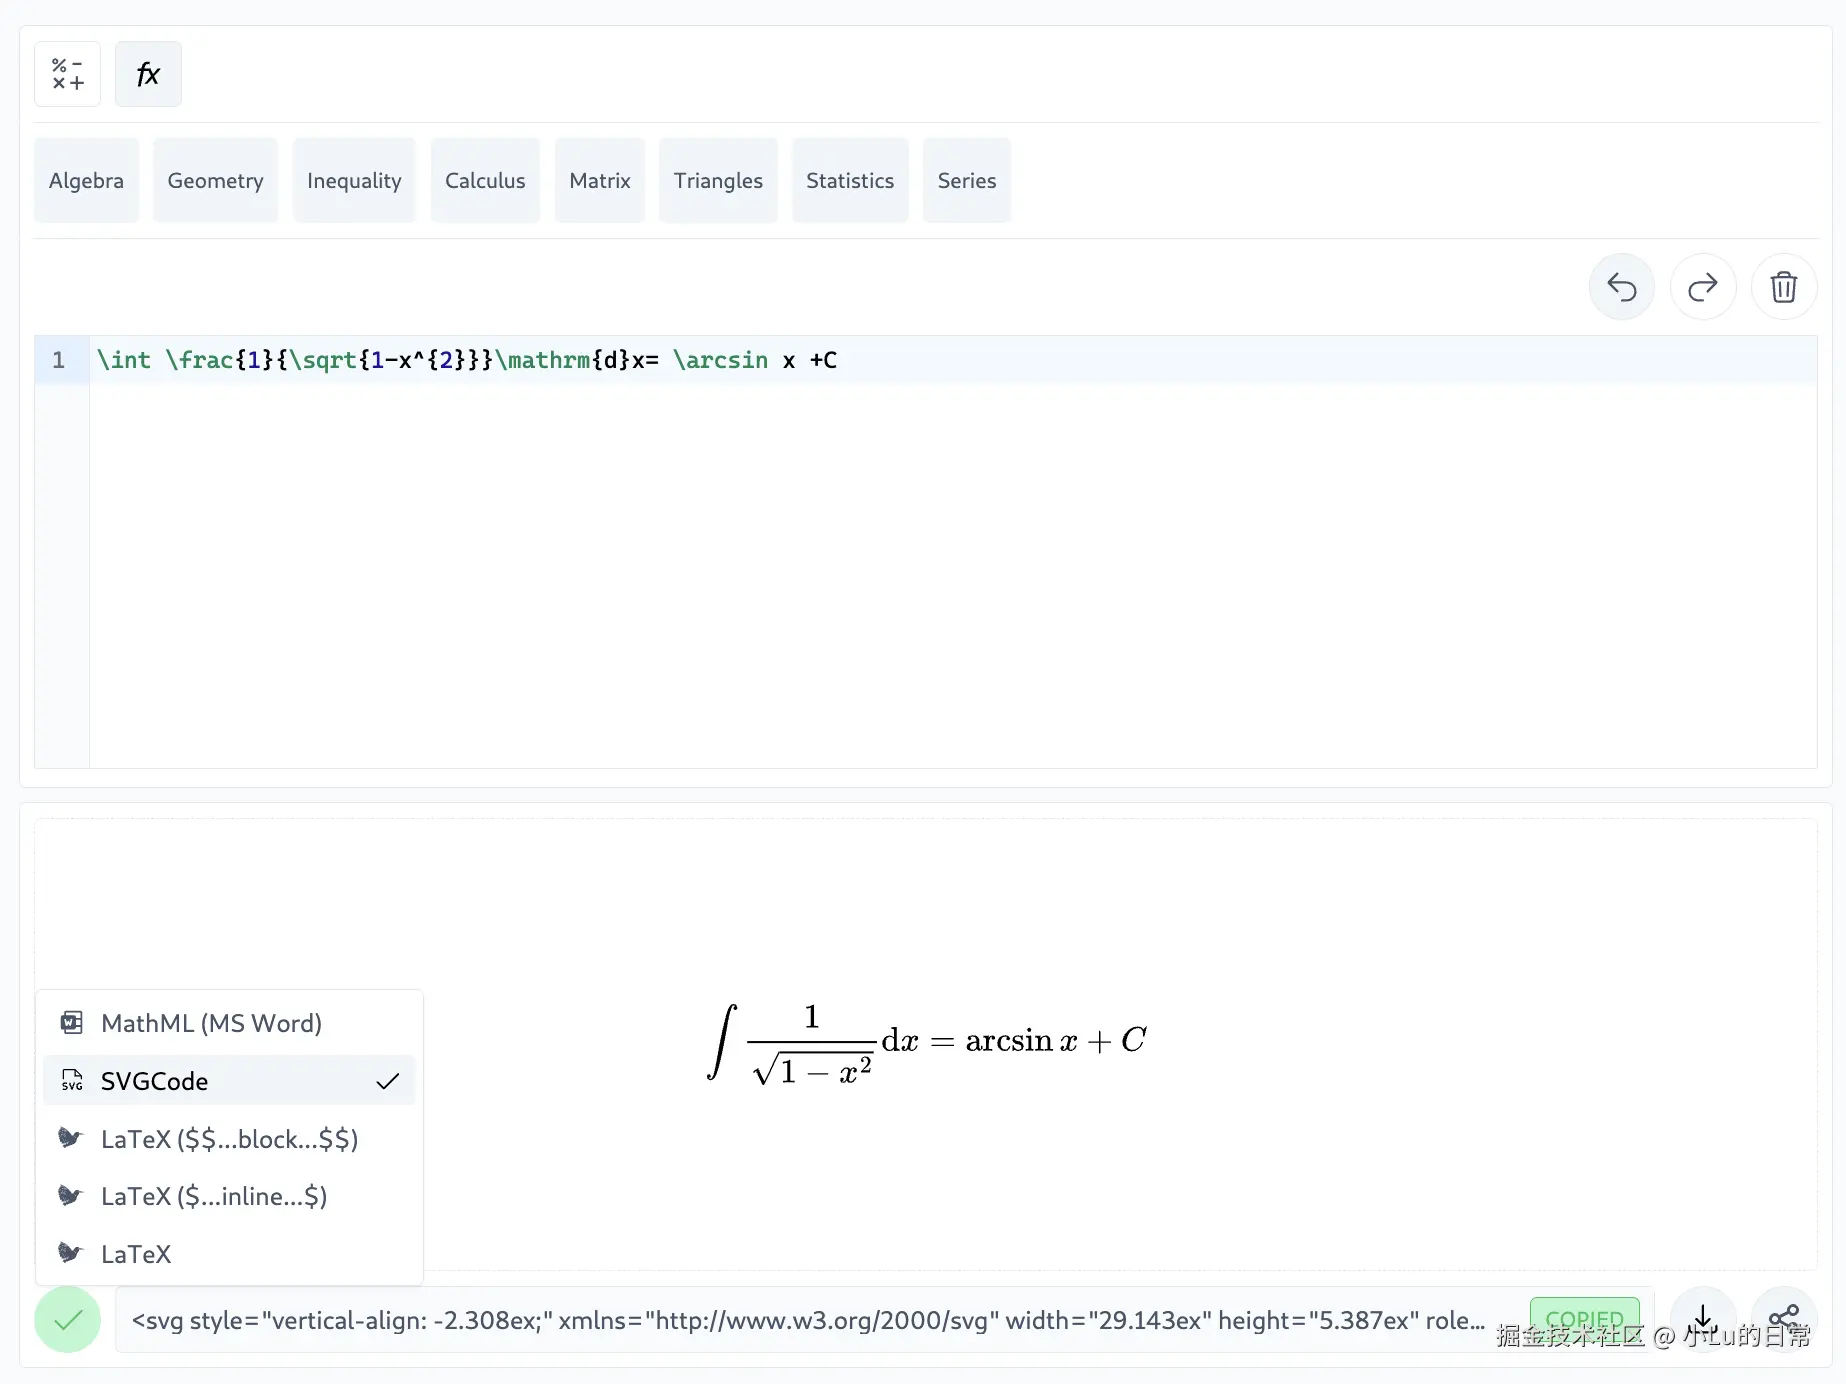The image size is (1846, 1384).
Task: Open the Algebra category
Action: click(x=86, y=181)
